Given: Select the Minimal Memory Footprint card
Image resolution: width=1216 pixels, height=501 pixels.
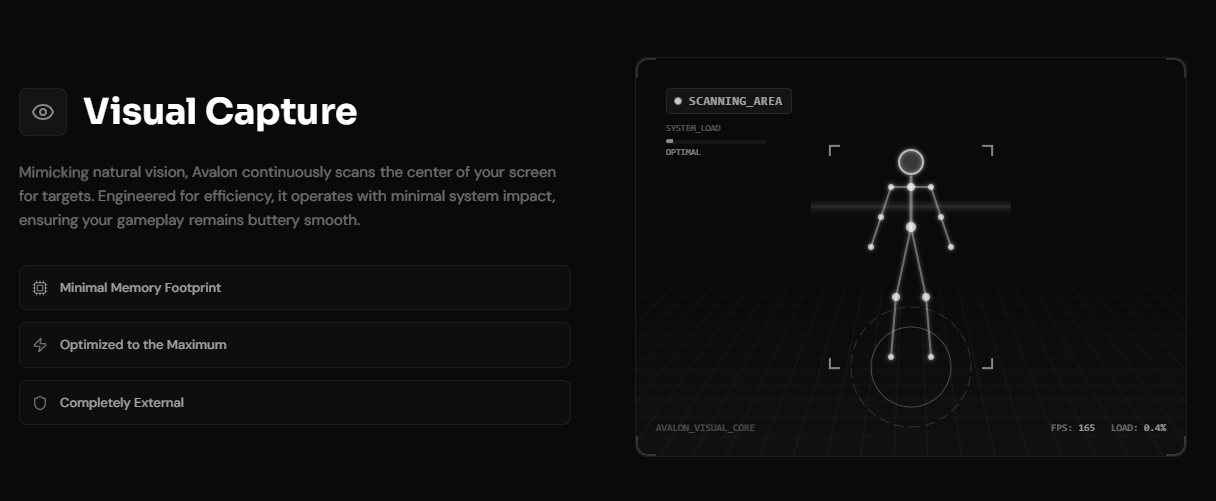Looking at the screenshot, I should coord(294,288).
